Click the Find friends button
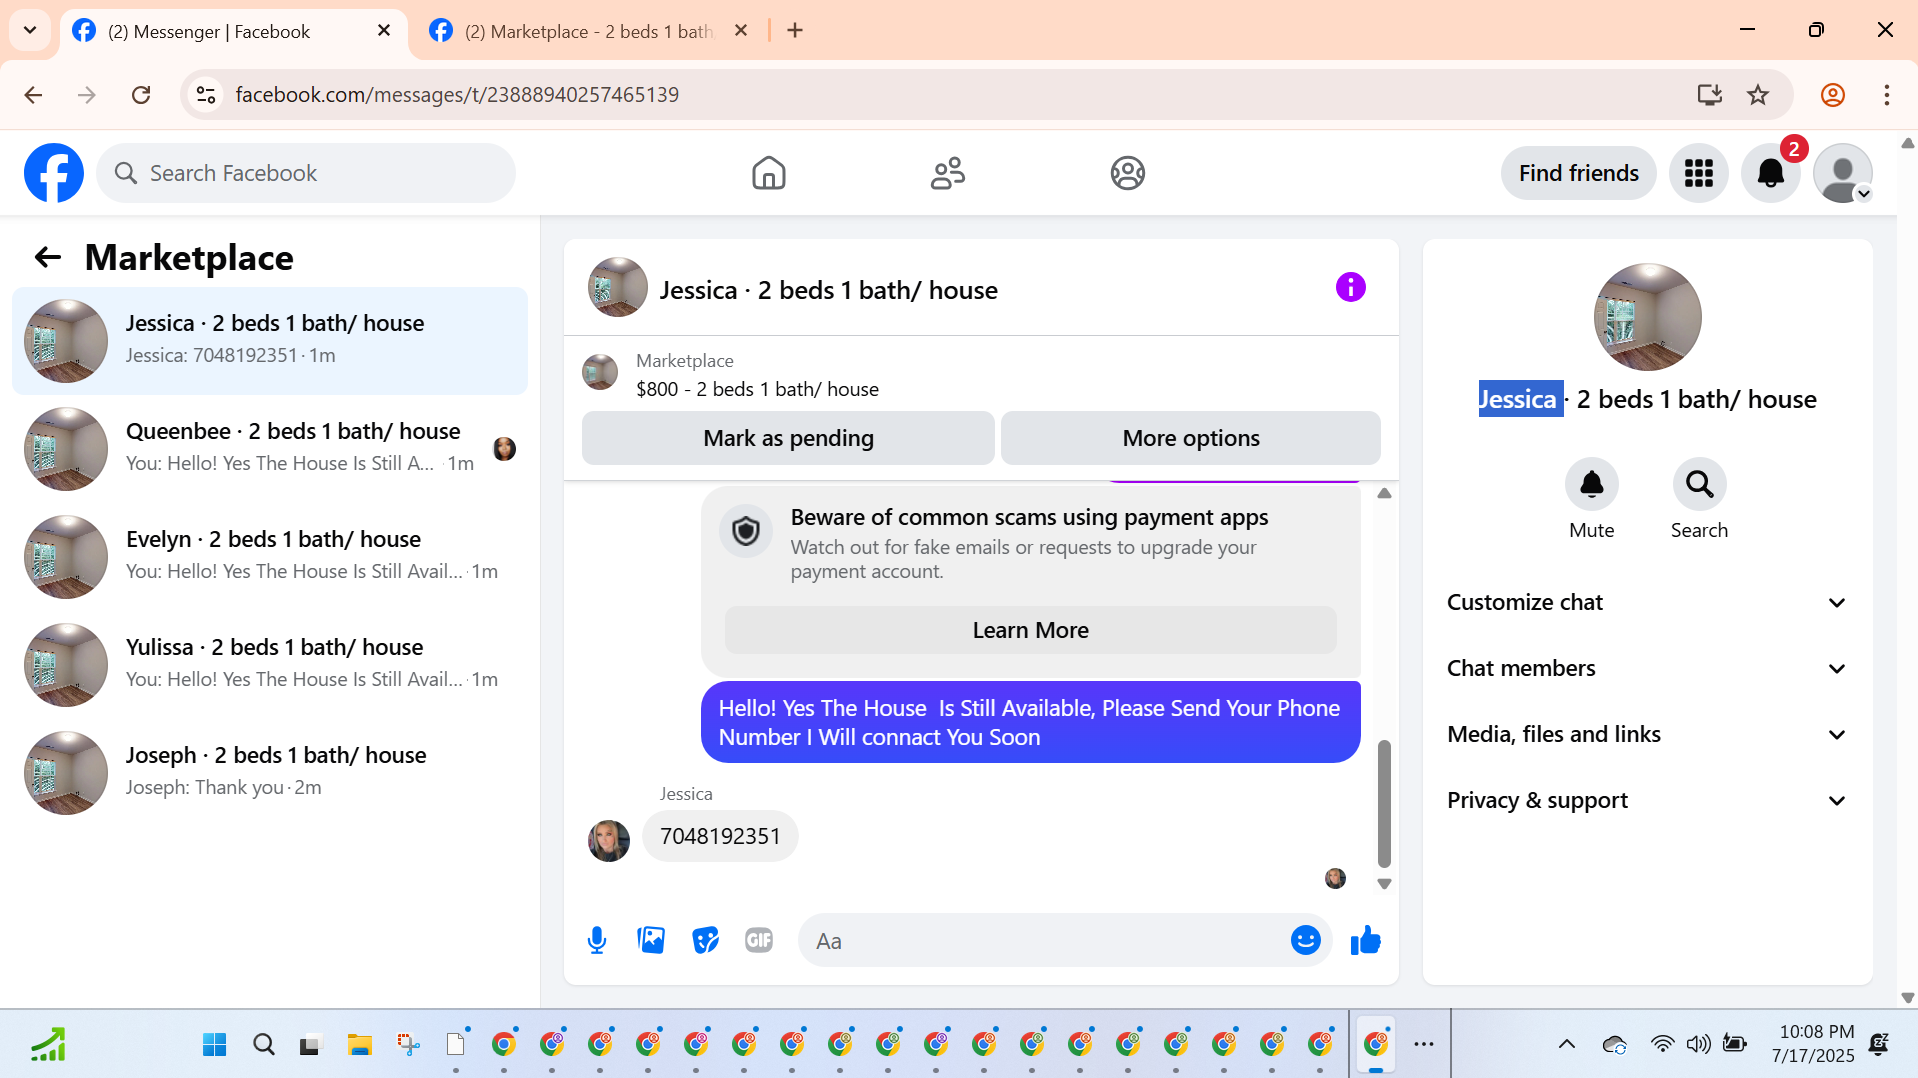 1578,173
